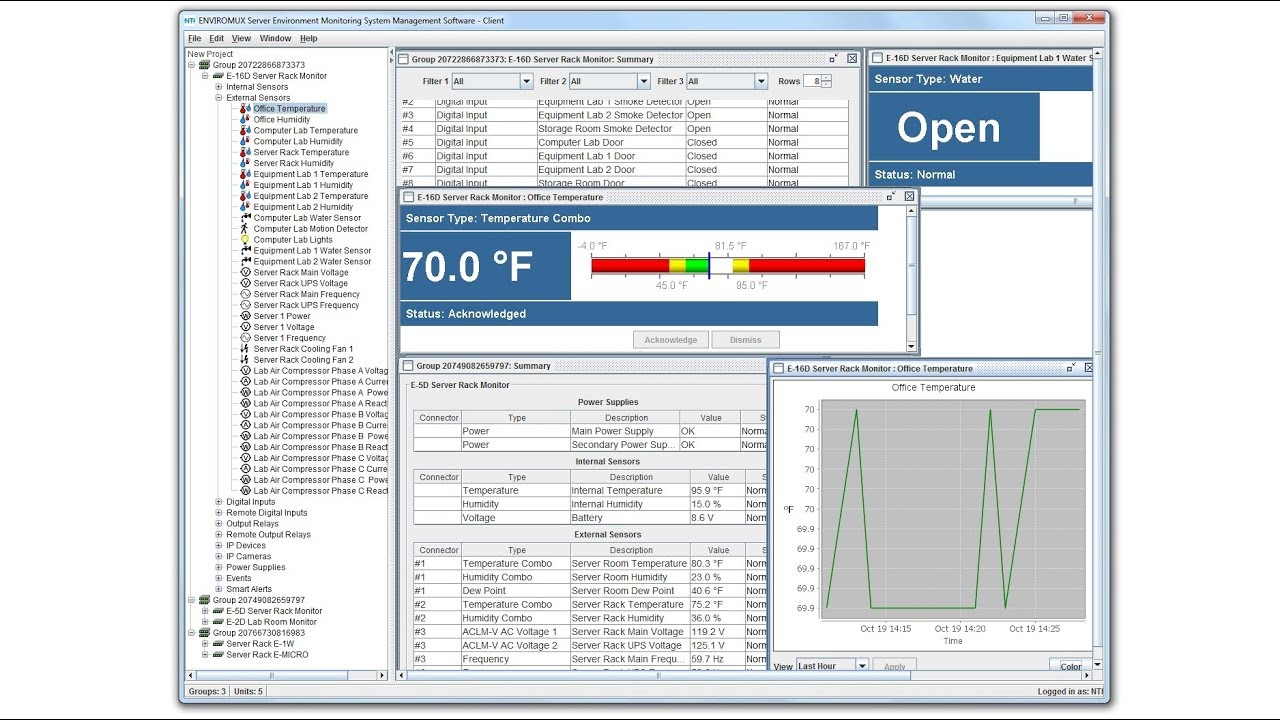Click the Group 20766730816983 tree icon

tap(204, 633)
